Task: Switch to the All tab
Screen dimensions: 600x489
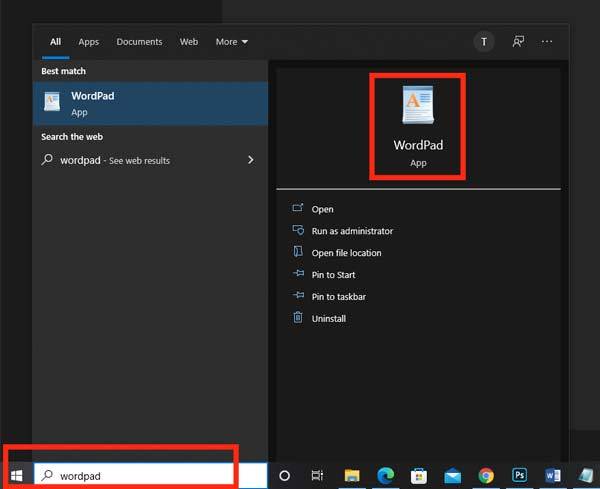Action: (55, 42)
